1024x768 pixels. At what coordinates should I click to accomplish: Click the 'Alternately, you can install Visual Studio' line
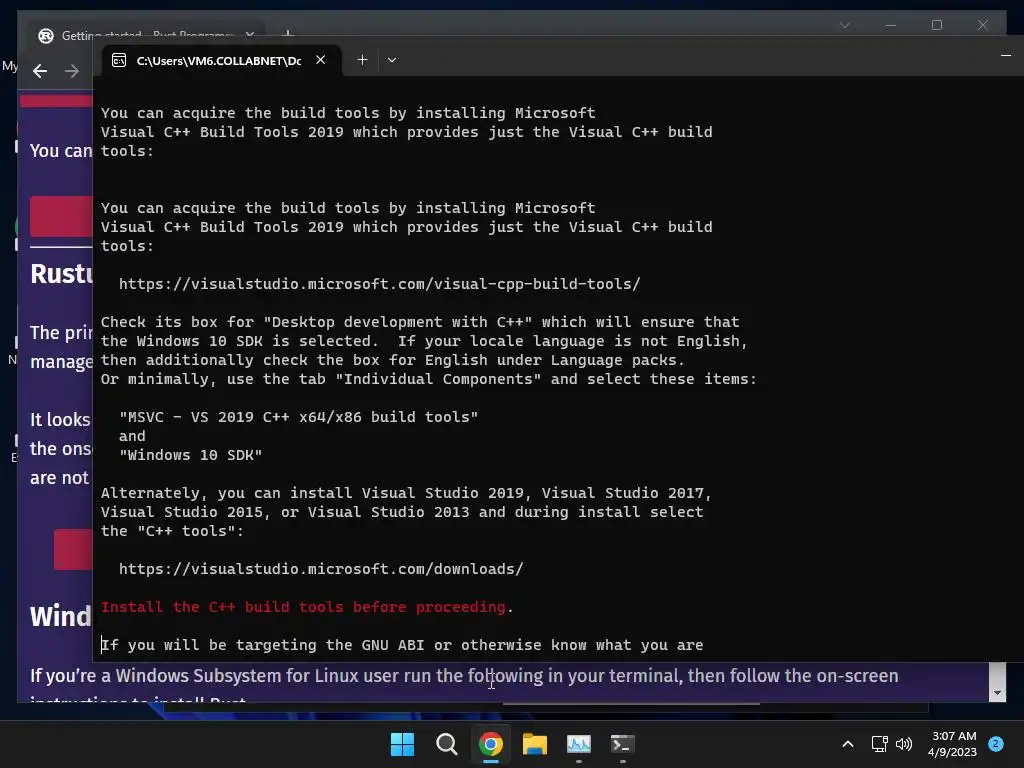point(406,493)
